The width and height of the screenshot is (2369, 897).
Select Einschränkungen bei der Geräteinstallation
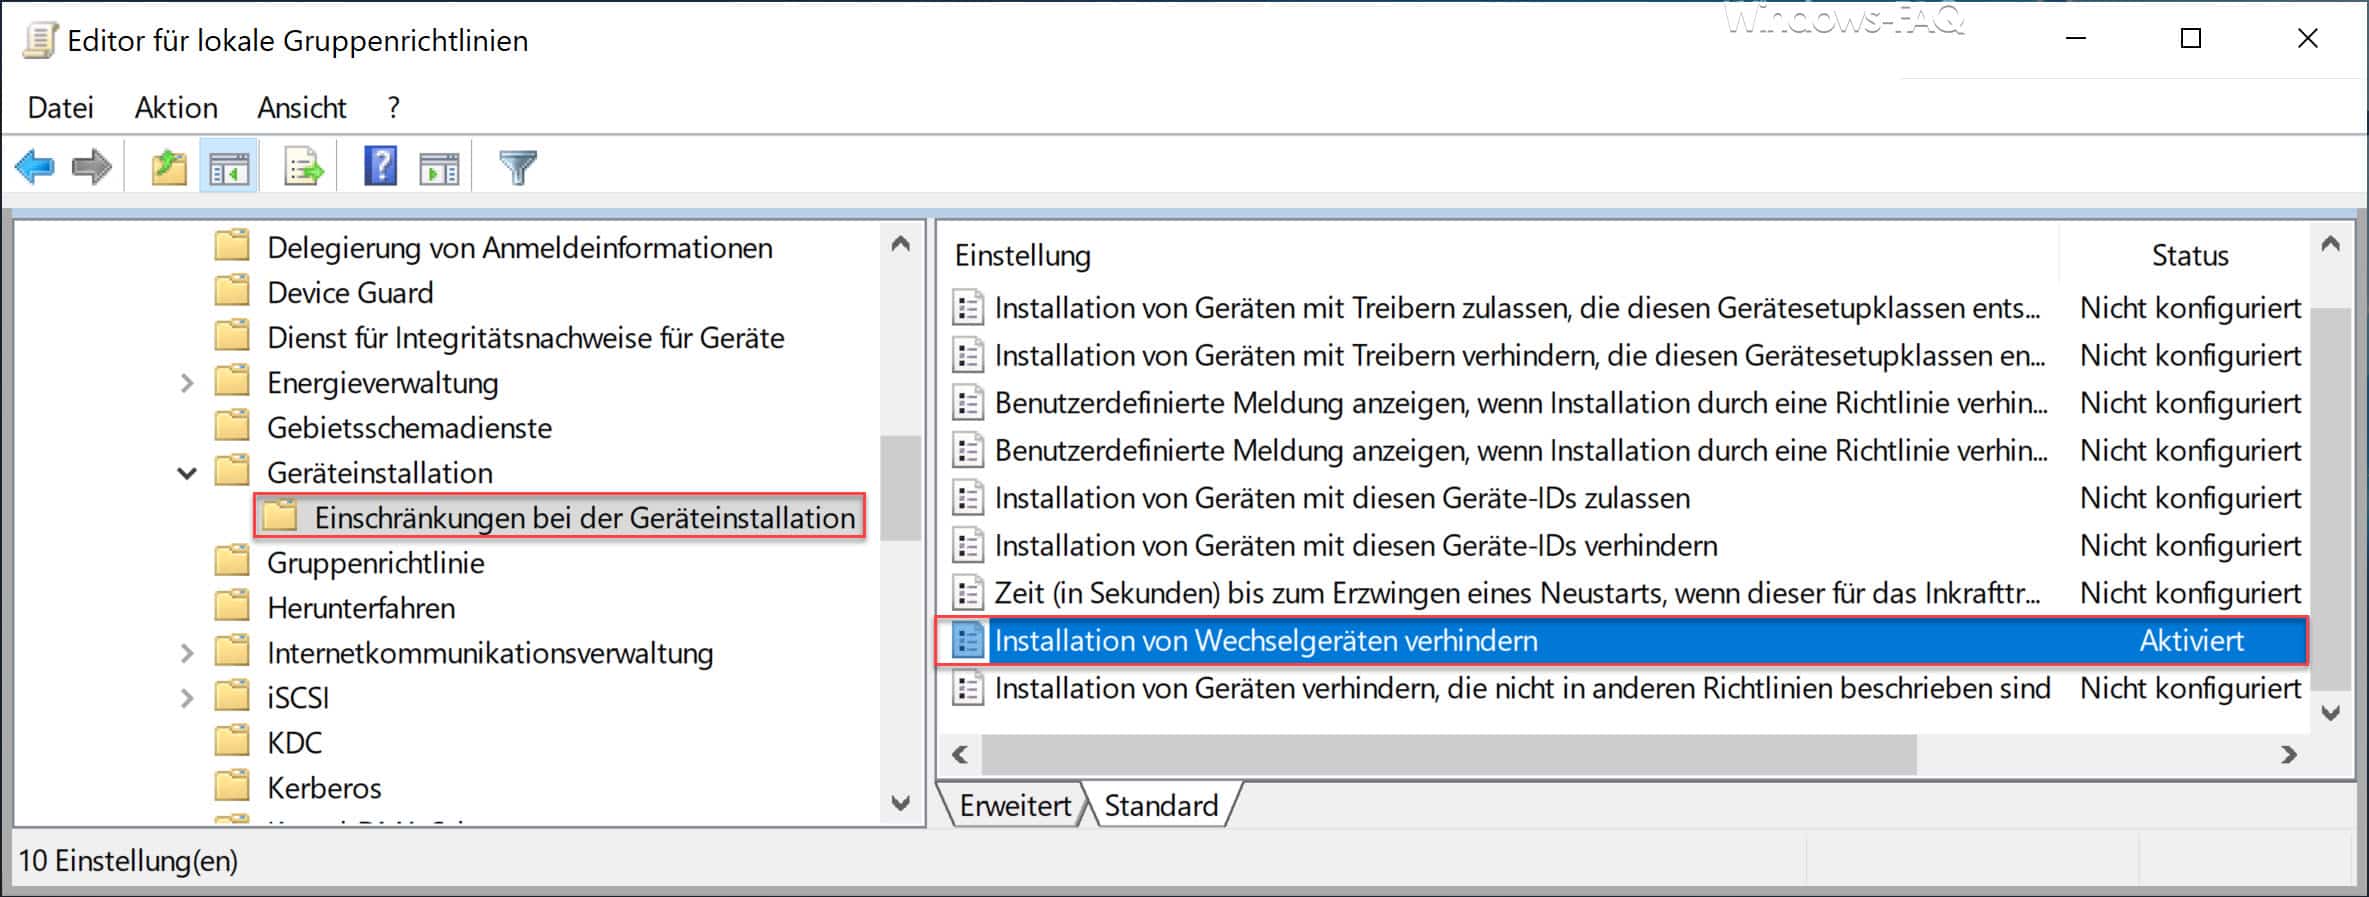[x=584, y=517]
